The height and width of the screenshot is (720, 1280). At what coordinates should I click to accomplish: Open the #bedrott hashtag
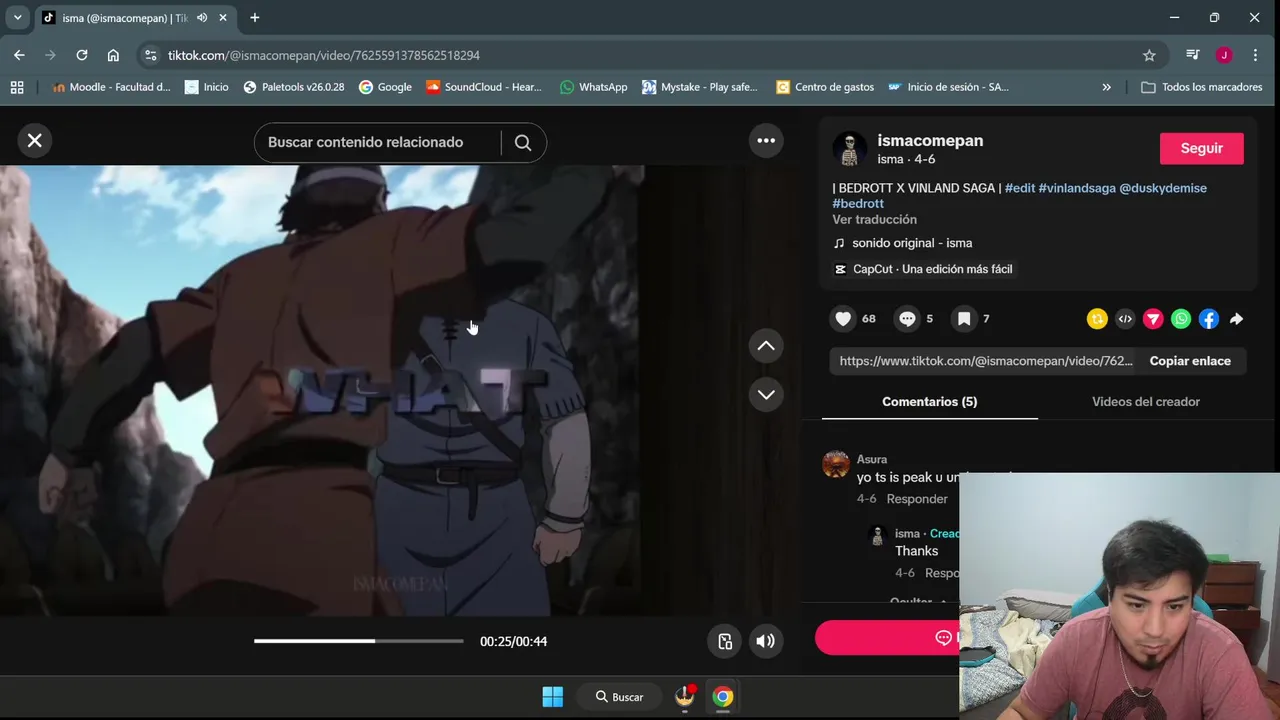858,203
